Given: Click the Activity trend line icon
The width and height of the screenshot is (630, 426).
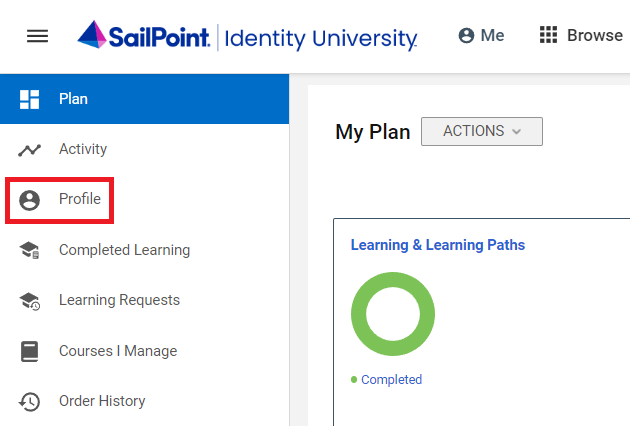Looking at the screenshot, I should coord(29,150).
